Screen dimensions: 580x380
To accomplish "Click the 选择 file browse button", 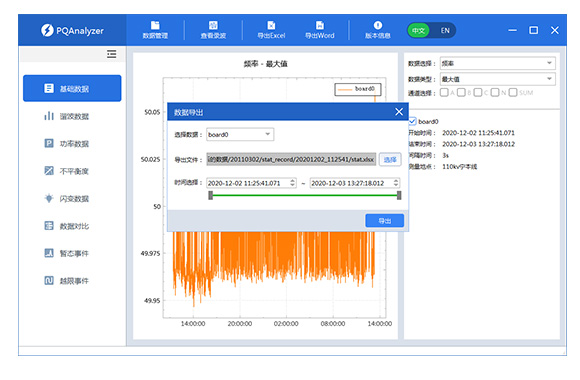I will click(390, 159).
